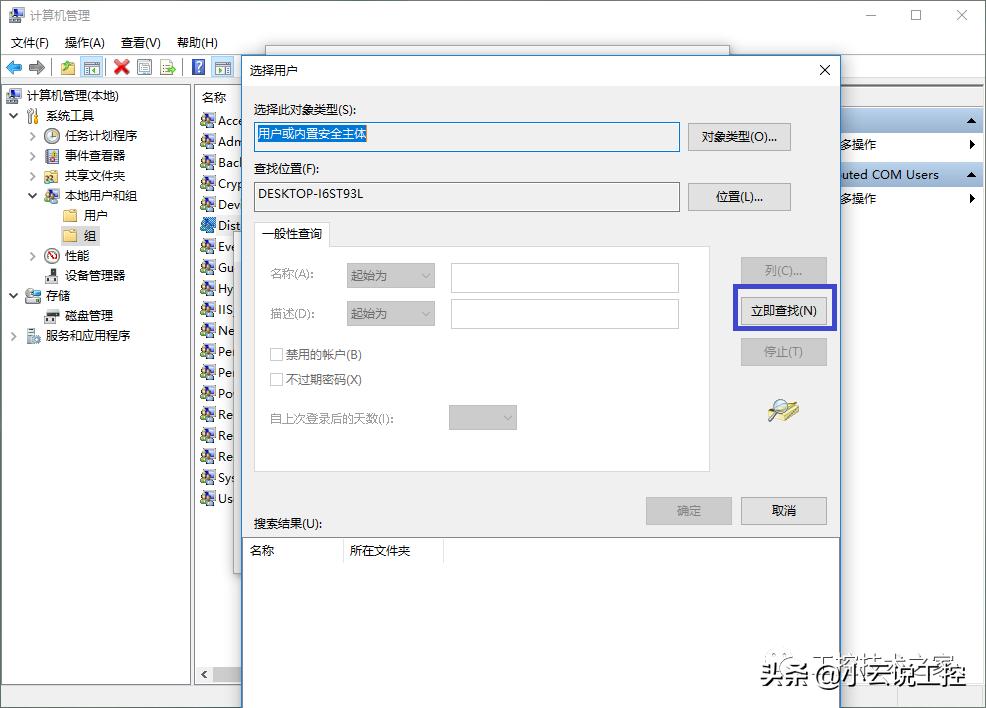Click the red X delete icon
986x708 pixels.
[x=119, y=66]
